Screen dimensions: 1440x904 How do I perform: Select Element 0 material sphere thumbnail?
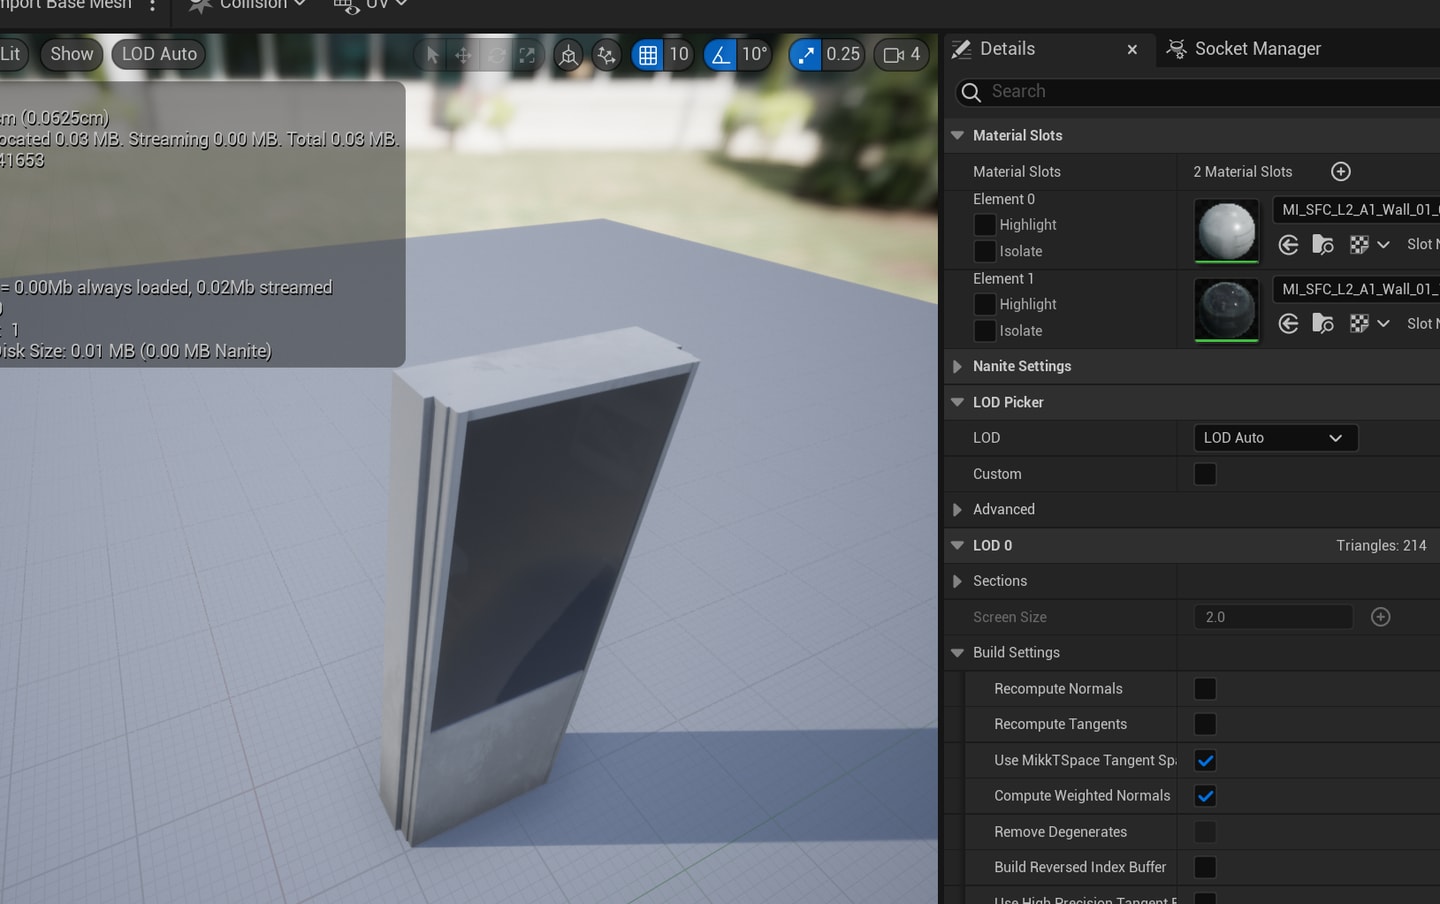[1226, 231]
